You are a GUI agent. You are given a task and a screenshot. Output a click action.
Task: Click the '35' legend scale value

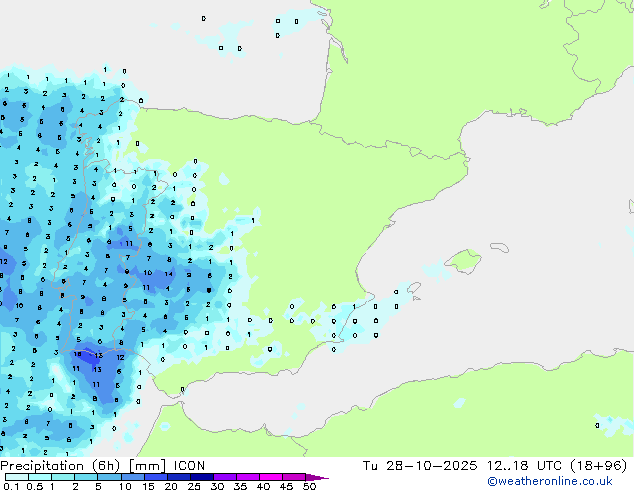pyautogui.click(x=240, y=486)
